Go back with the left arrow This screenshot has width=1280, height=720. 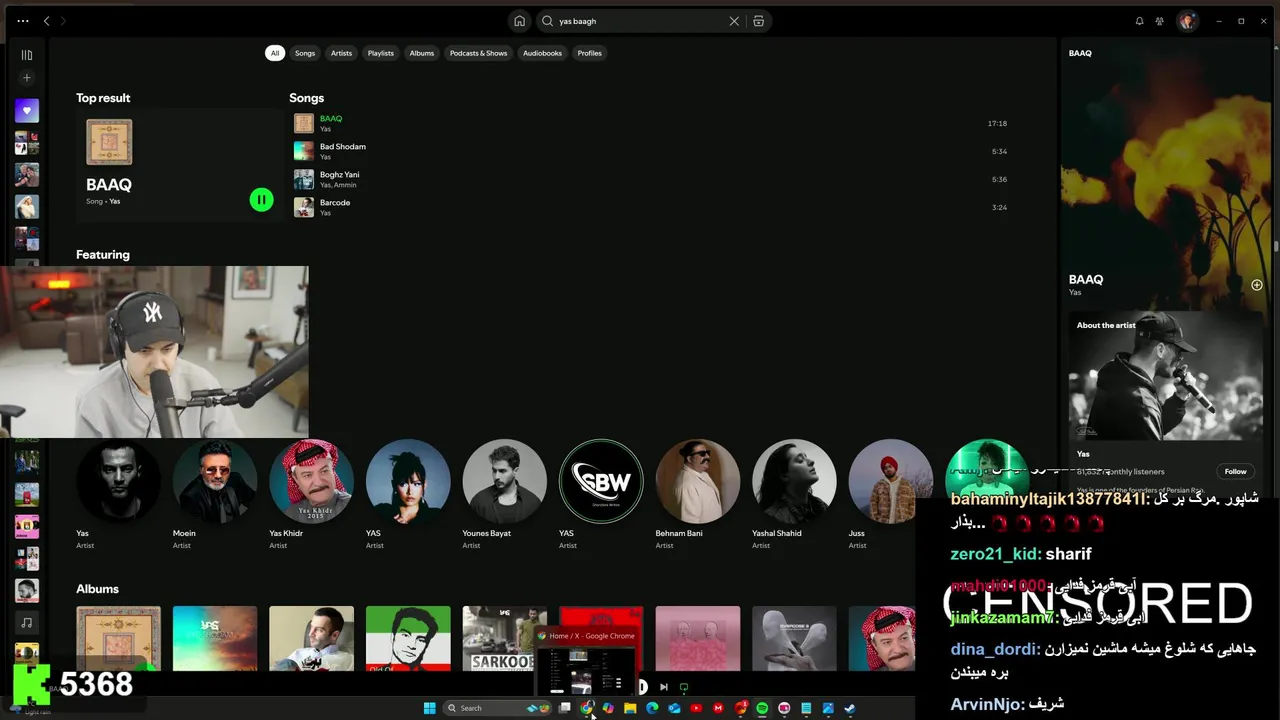[x=46, y=21]
